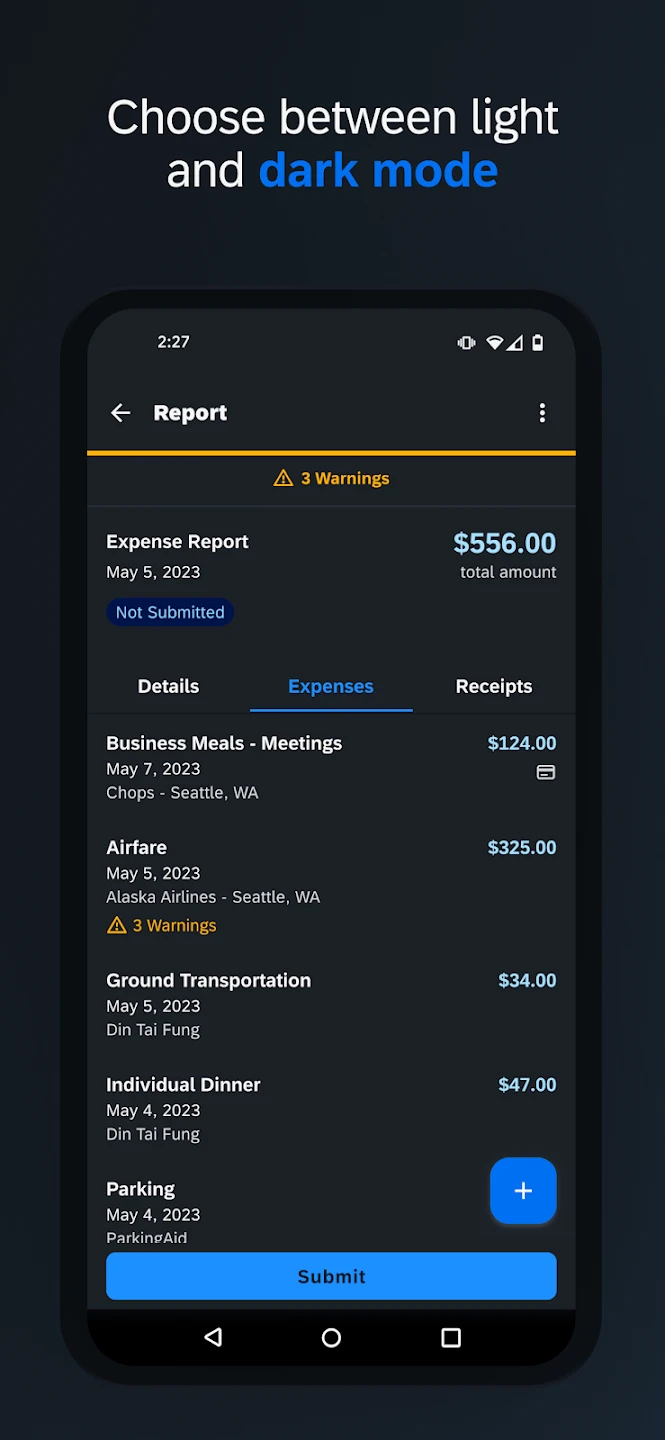The height and width of the screenshot is (1440, 665).
Task: Tap the card icon under $124.00
Action: click(546, 772)
